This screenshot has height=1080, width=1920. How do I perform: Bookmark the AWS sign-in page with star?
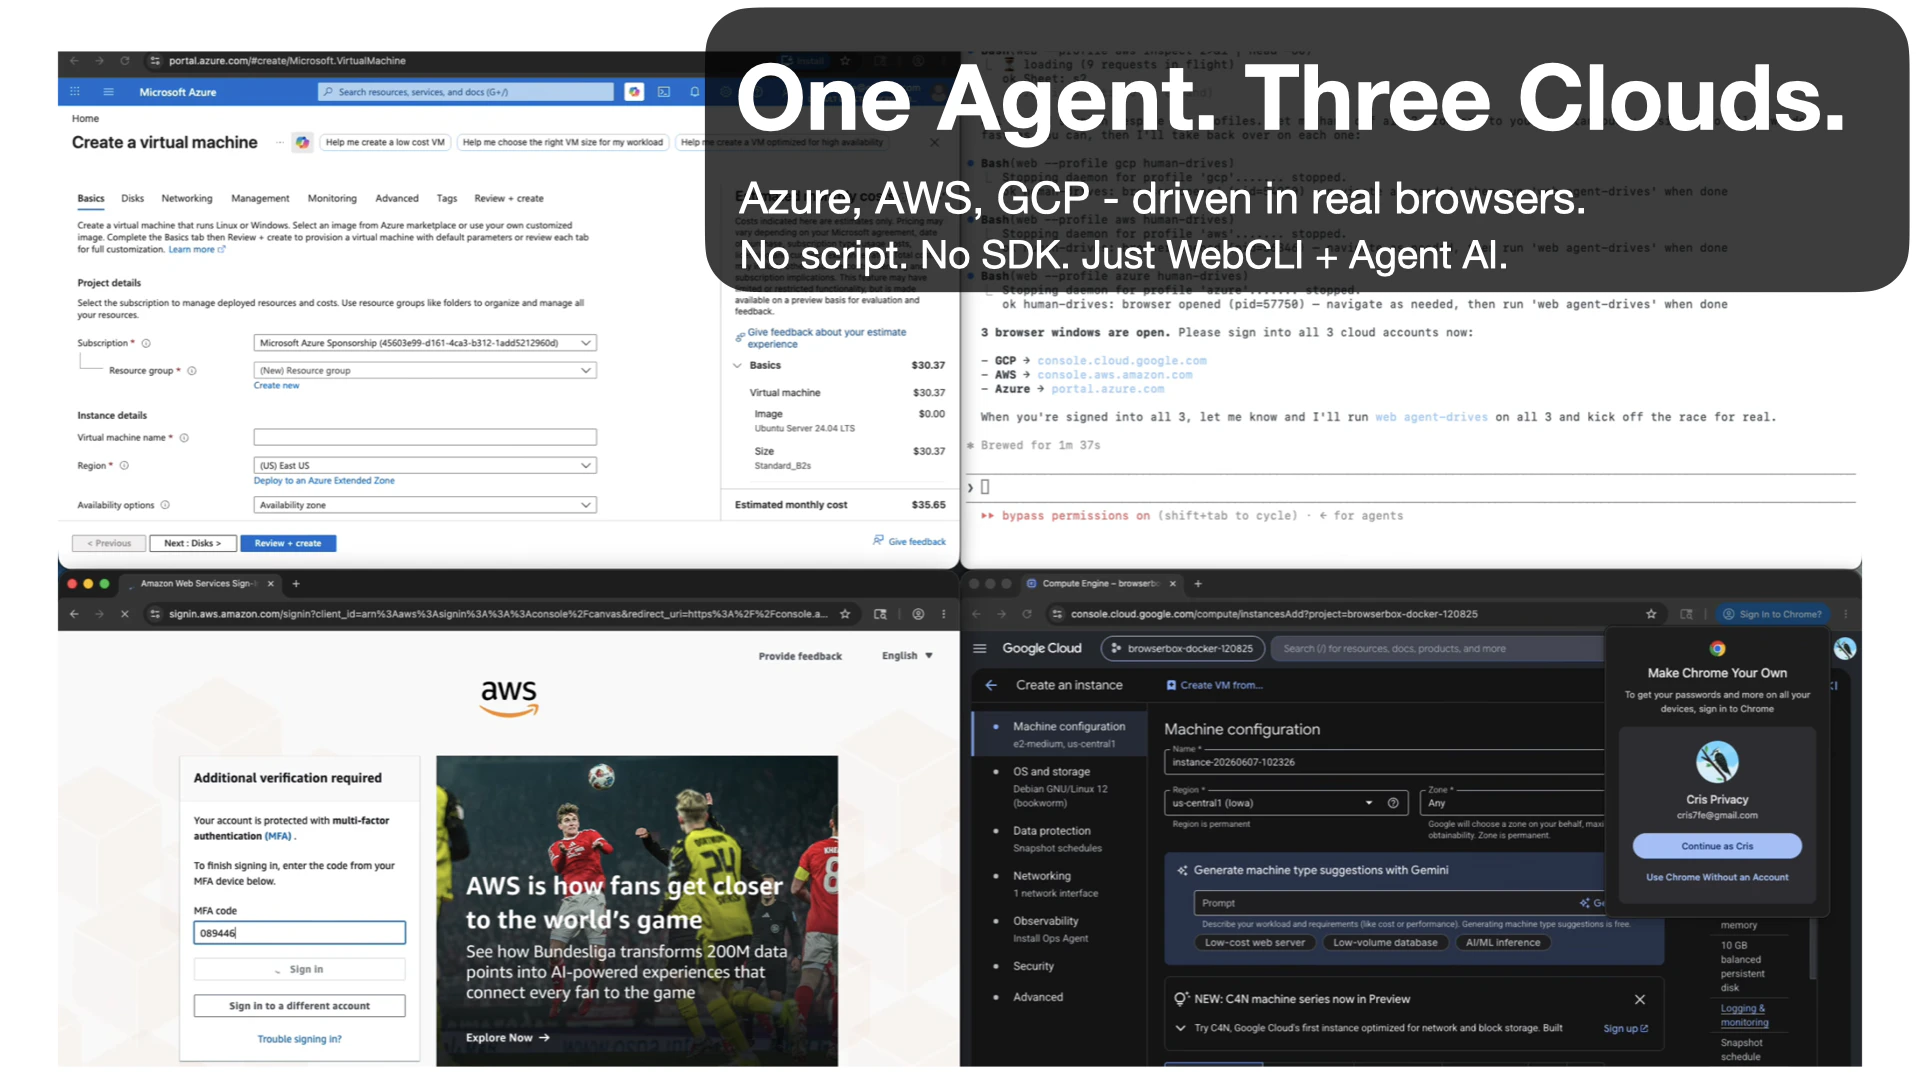click(845, 614)
